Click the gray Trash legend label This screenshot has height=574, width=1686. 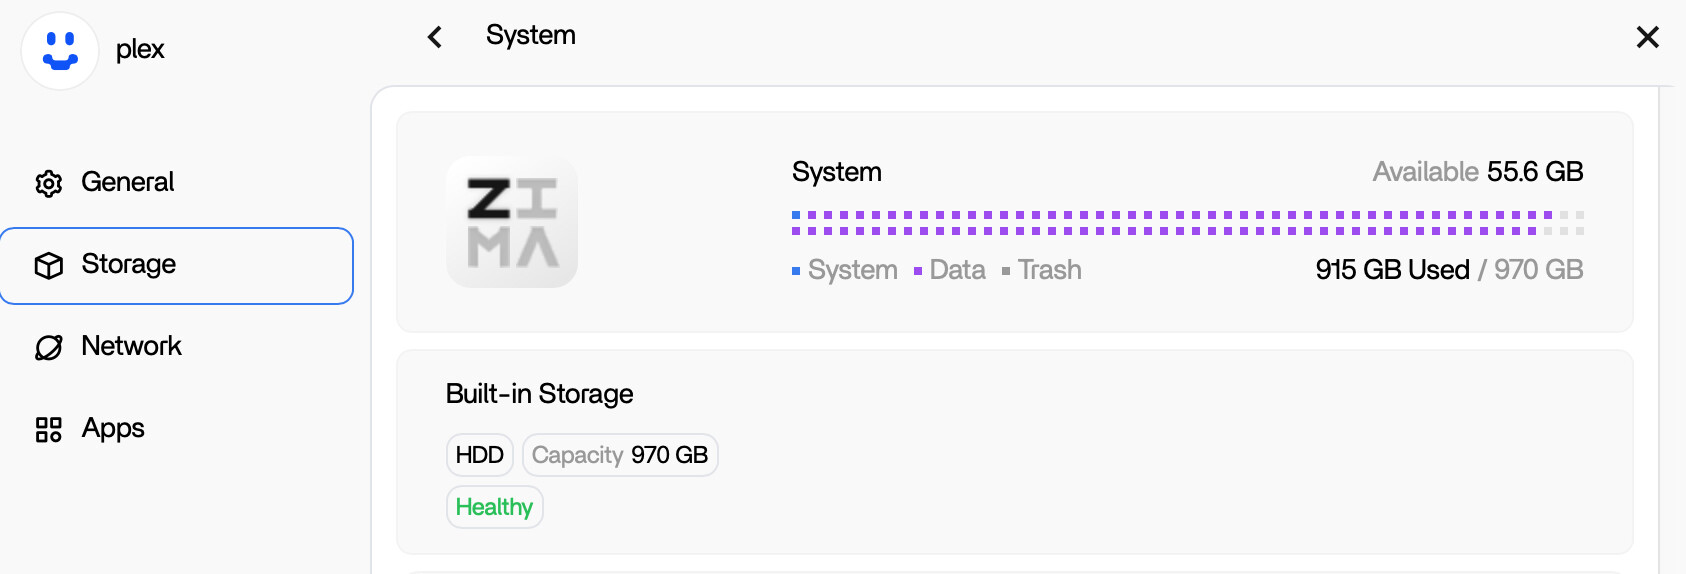[x=1049, y=270]
